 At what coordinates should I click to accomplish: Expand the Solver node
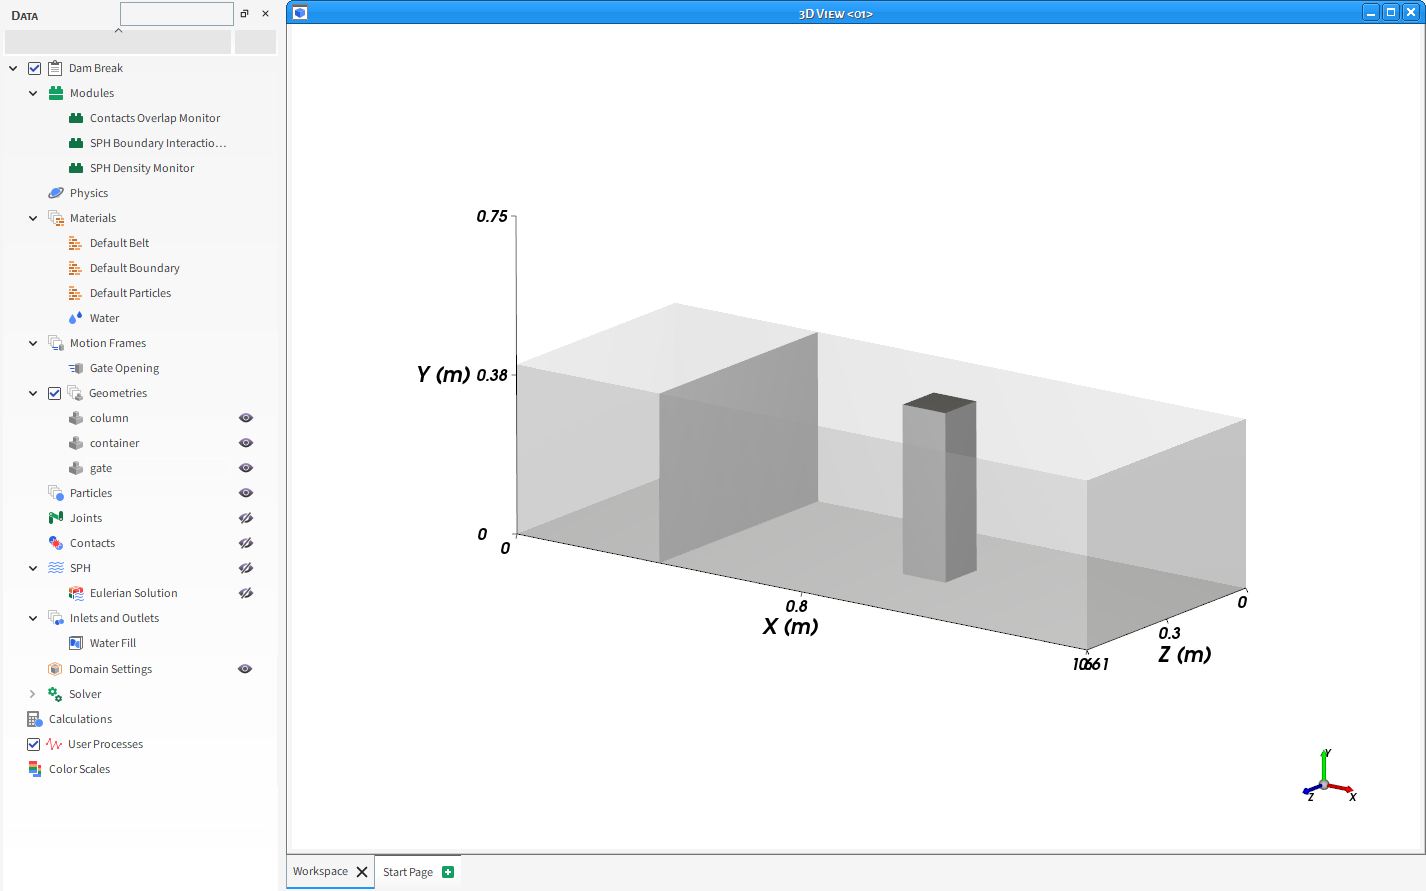point(33,694)
